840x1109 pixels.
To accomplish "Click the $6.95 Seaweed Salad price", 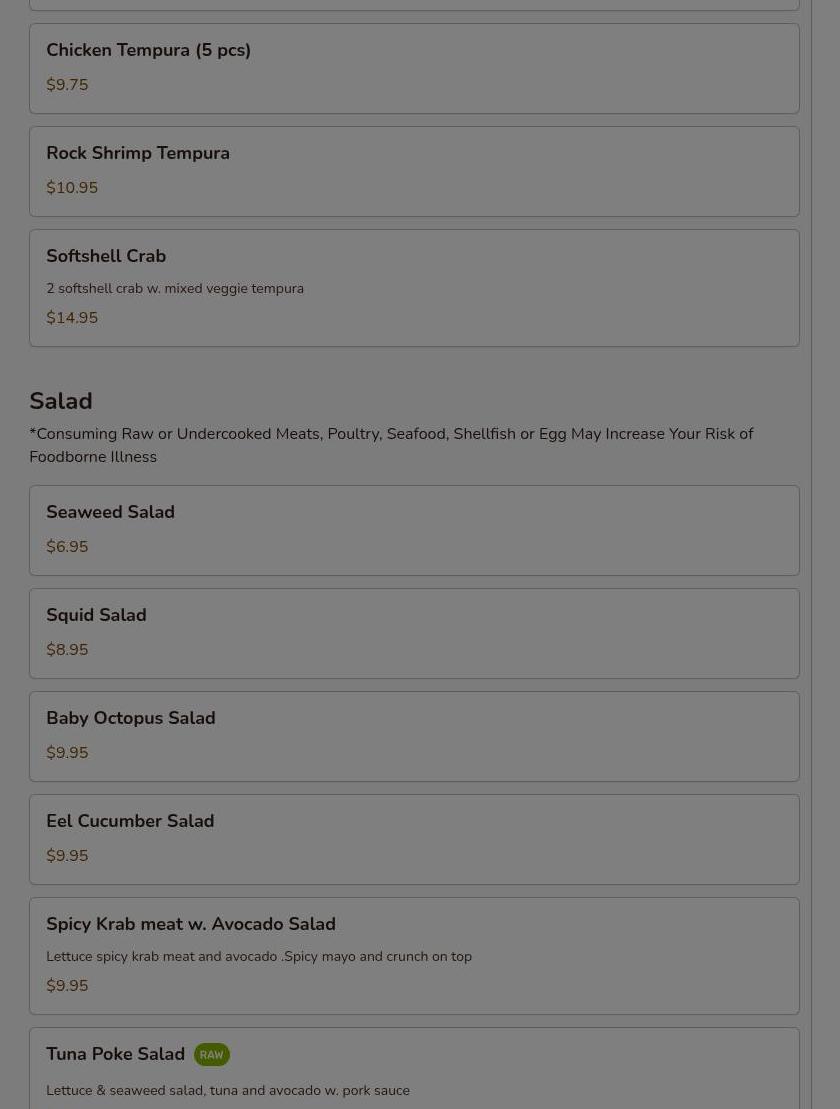I will pyautogui.click(x=67, y=547).
